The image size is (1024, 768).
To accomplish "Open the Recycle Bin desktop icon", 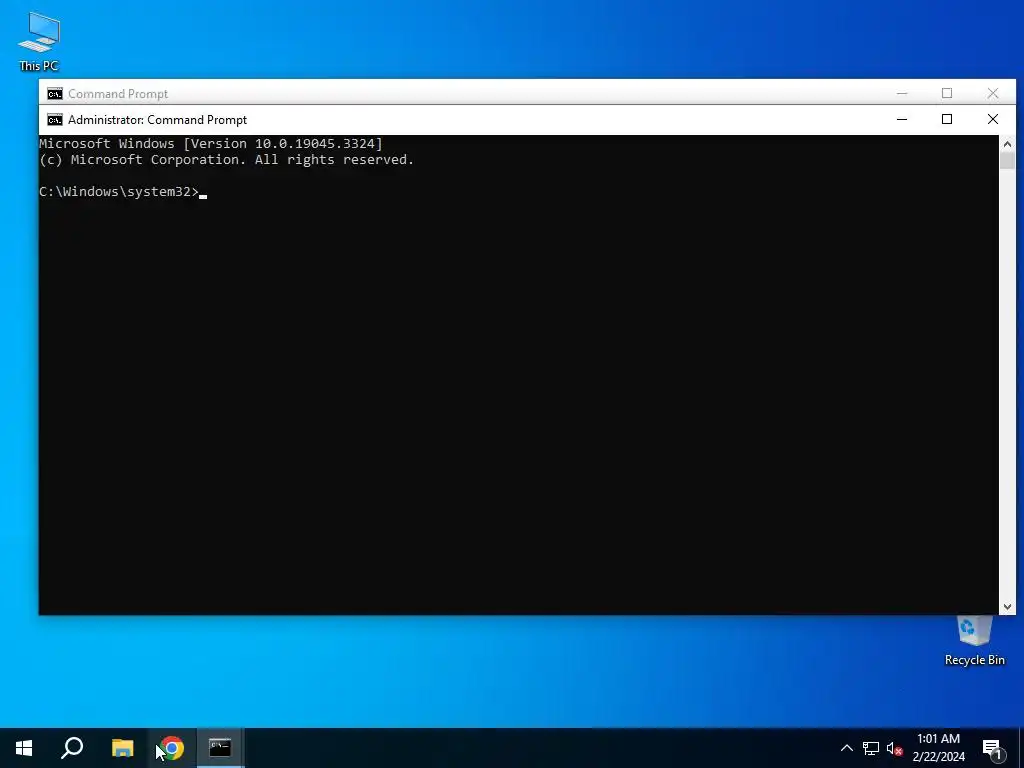I will point(974,642).
